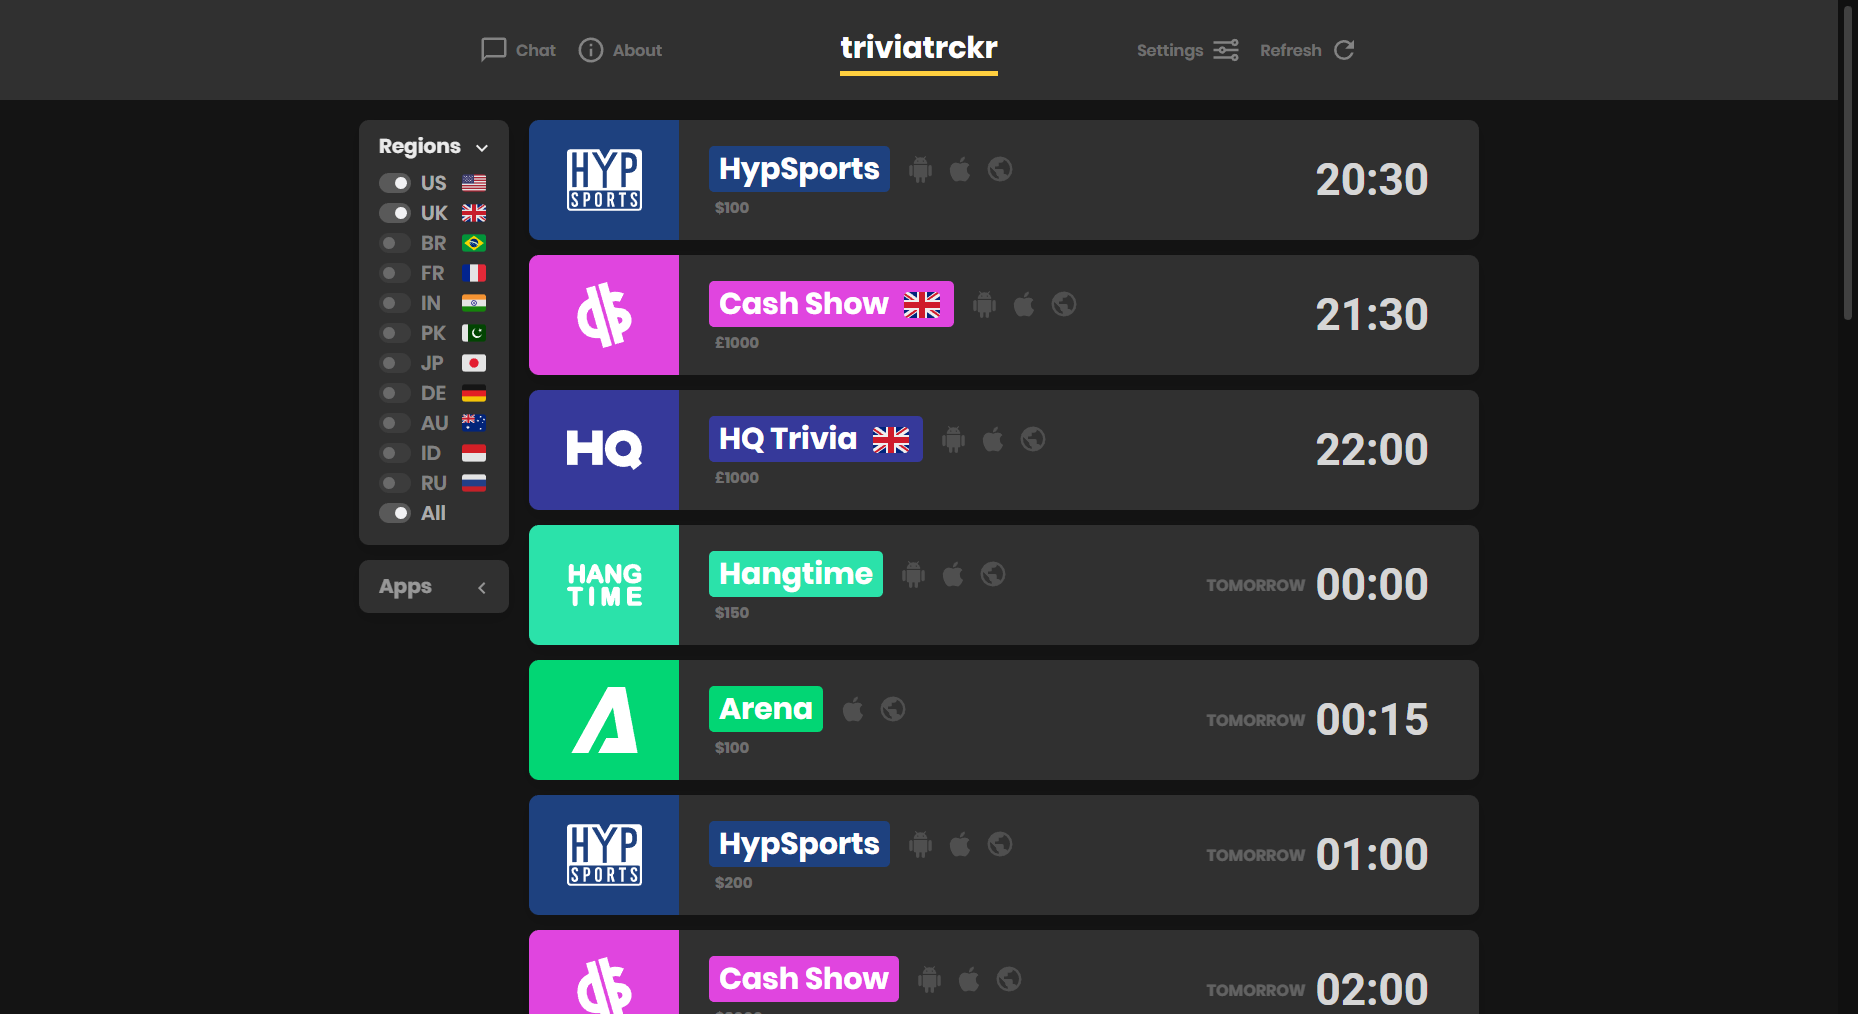Click the Android icon on Hangtime row

pyautogui.click(x=913, y=574)
